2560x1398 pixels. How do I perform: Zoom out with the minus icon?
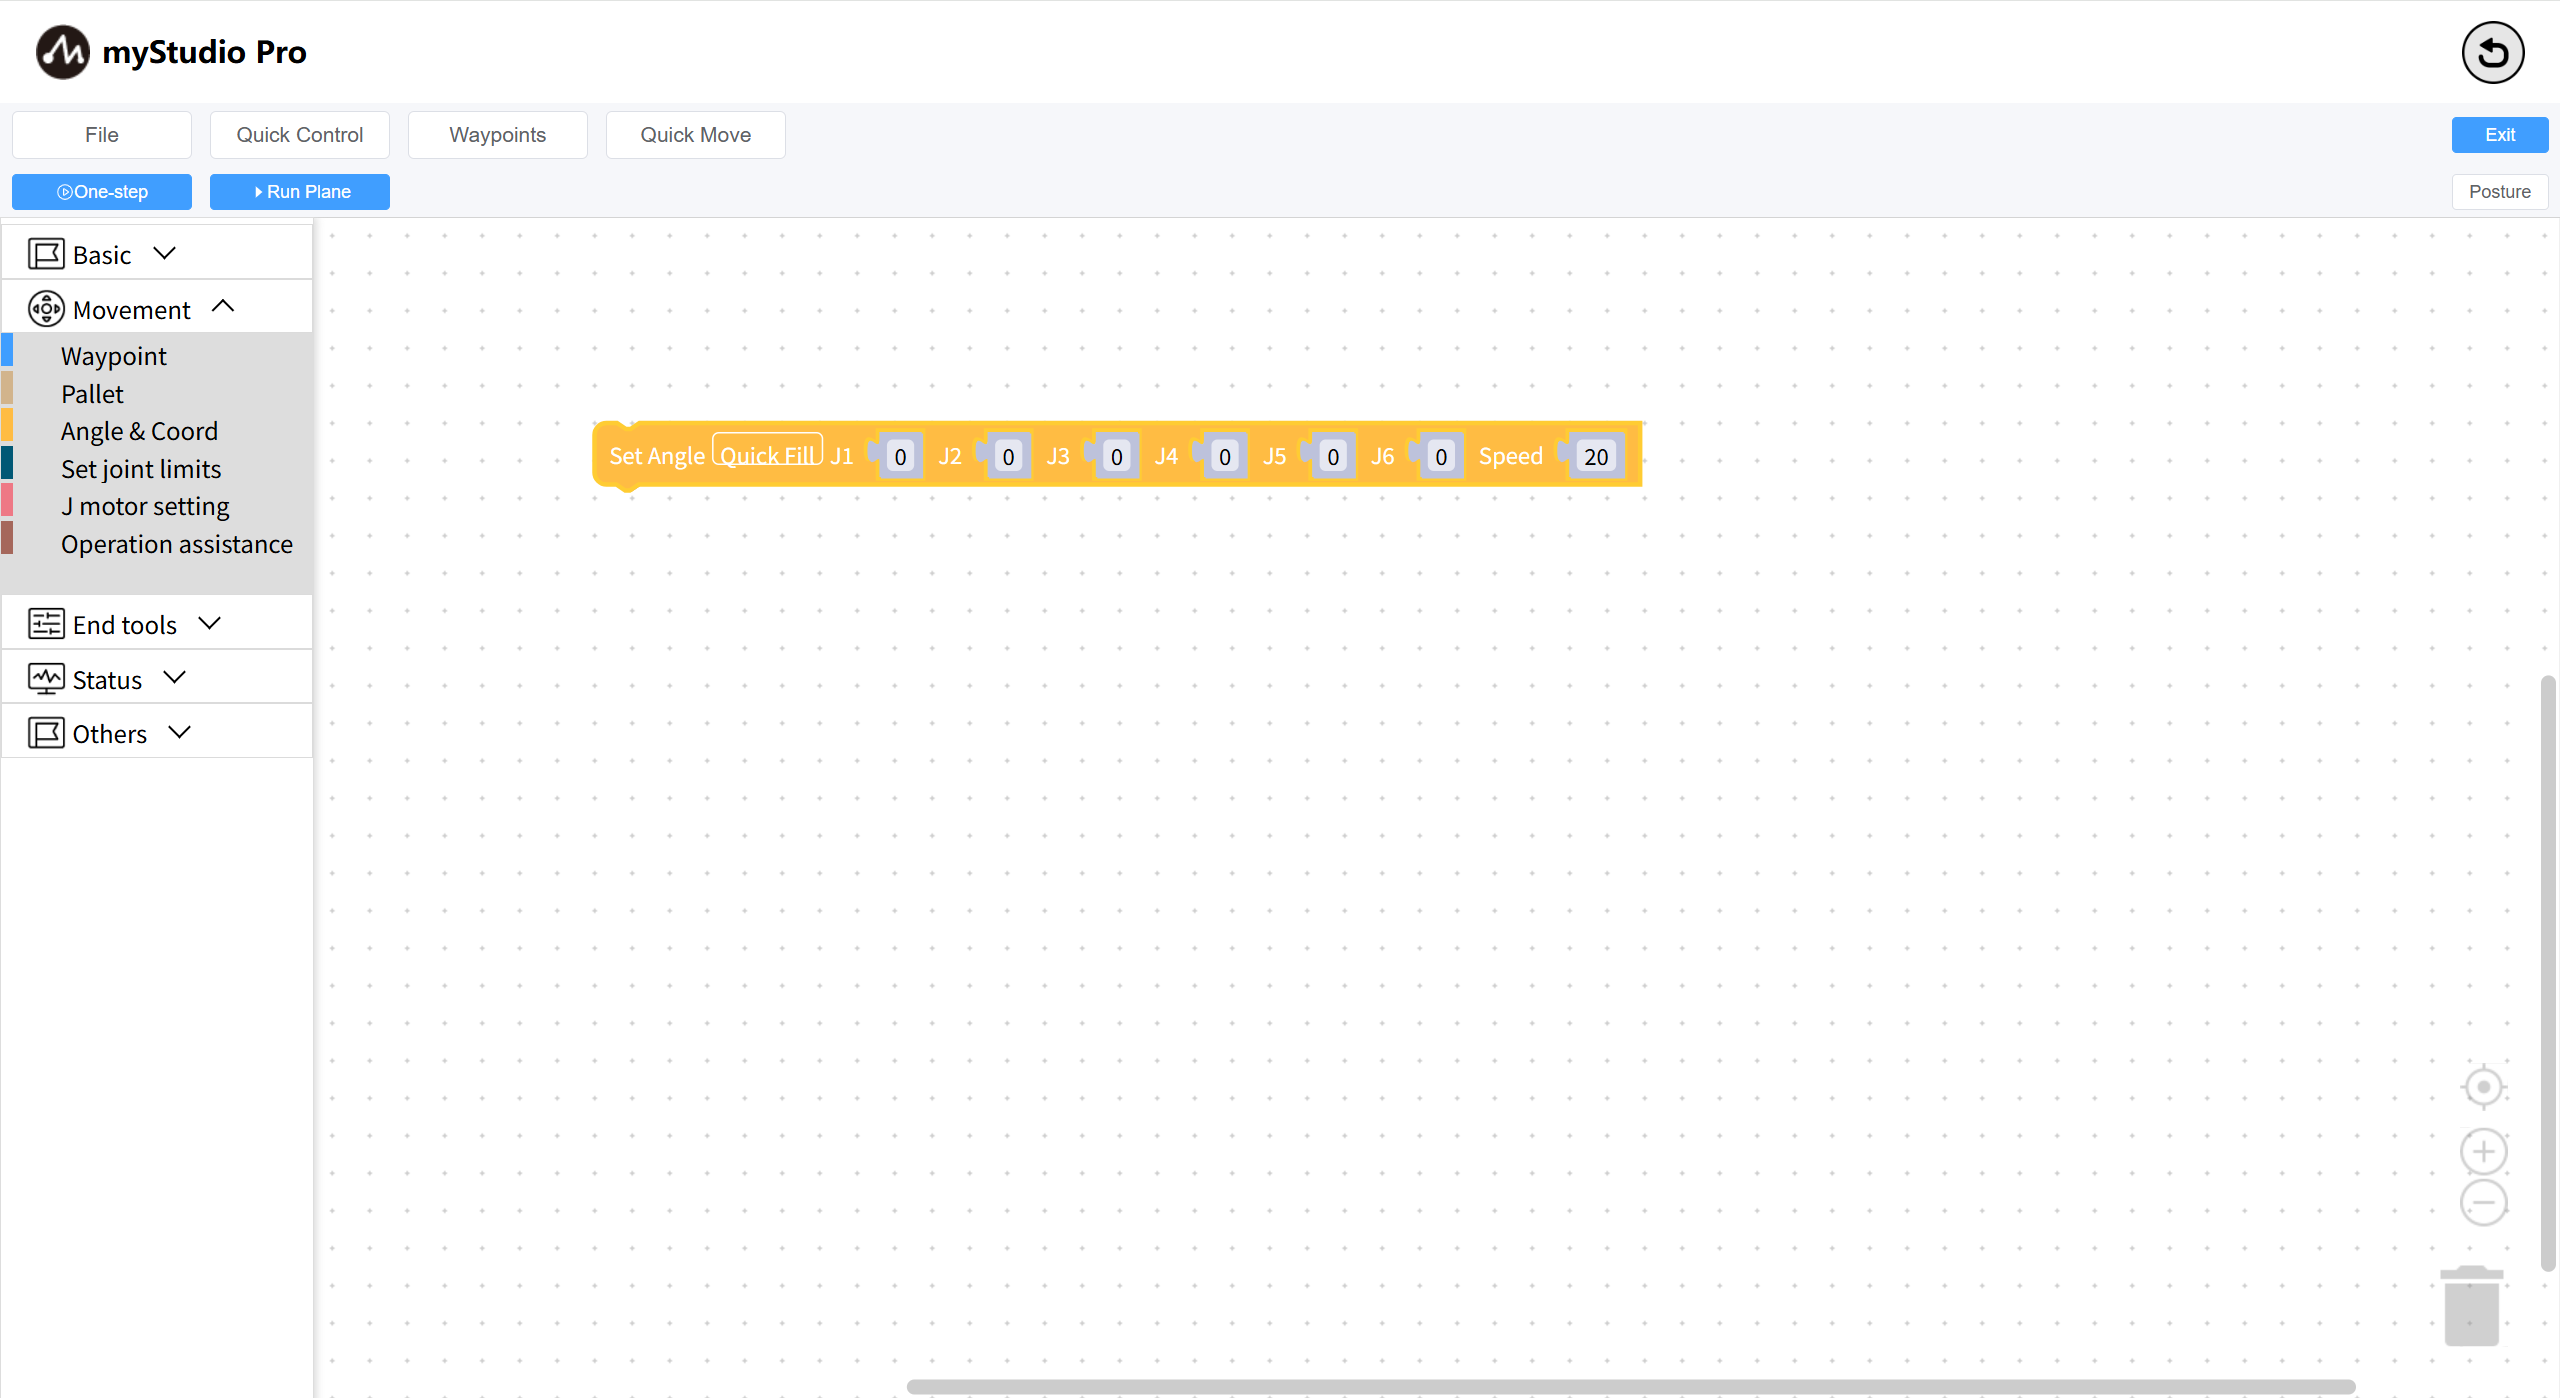[x=2483, y=1202]
